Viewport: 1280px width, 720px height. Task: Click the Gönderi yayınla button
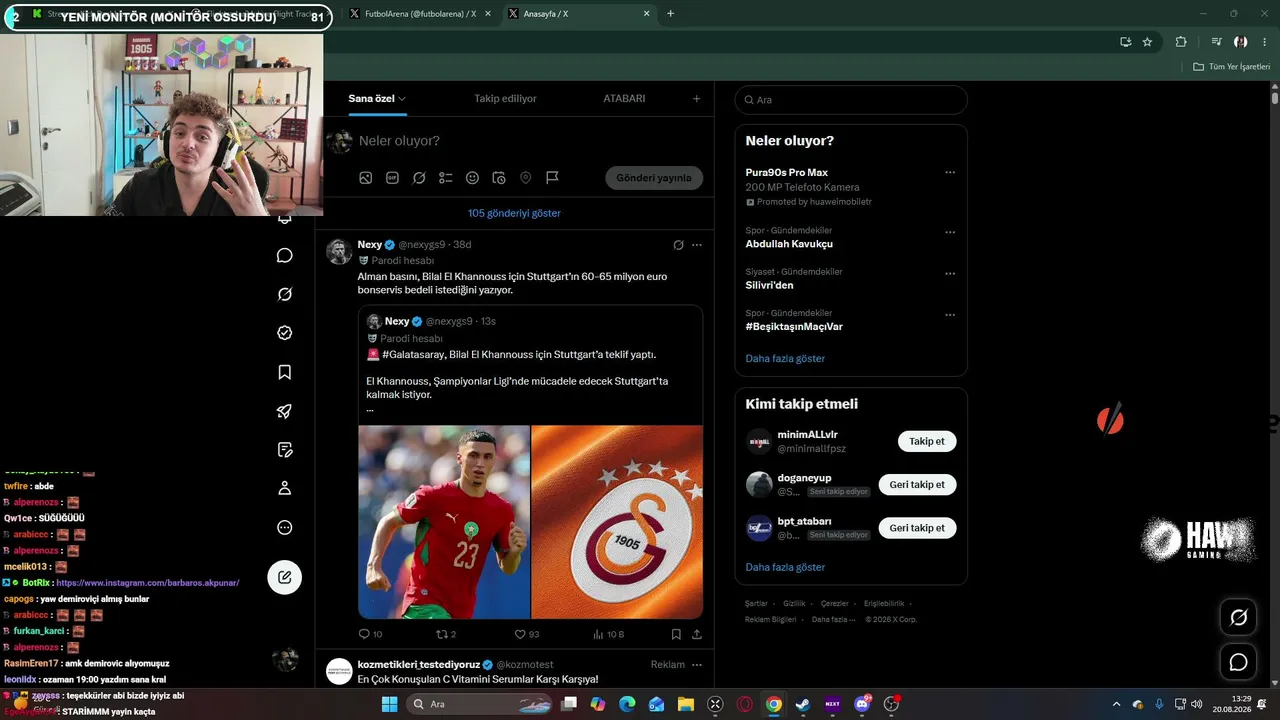tap(654, 178)
